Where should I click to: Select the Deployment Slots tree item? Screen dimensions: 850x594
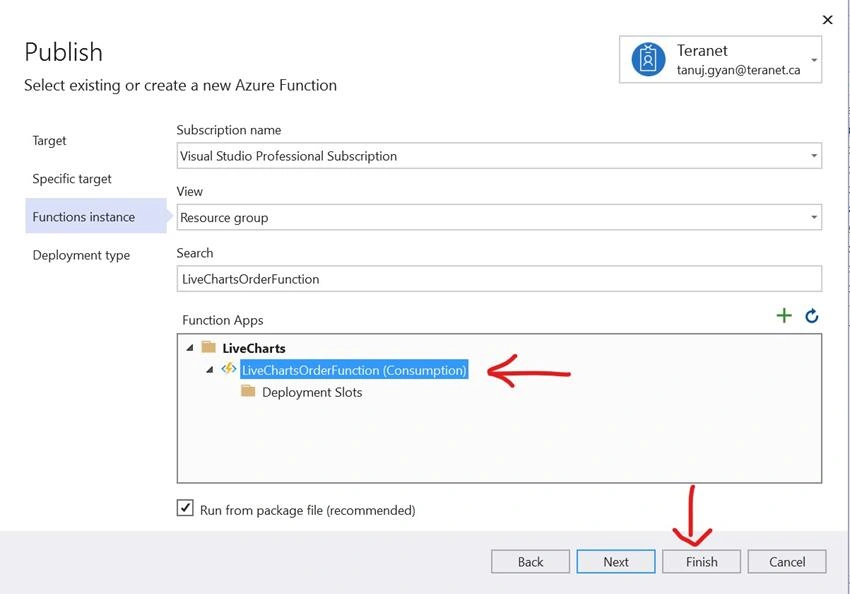tap(312, 392)
